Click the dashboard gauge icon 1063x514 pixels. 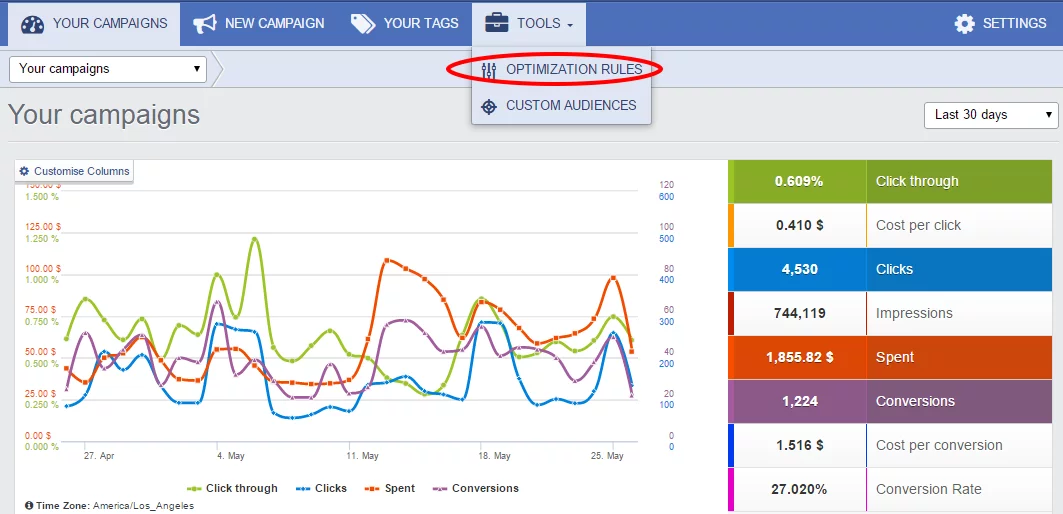coord(33,24)
